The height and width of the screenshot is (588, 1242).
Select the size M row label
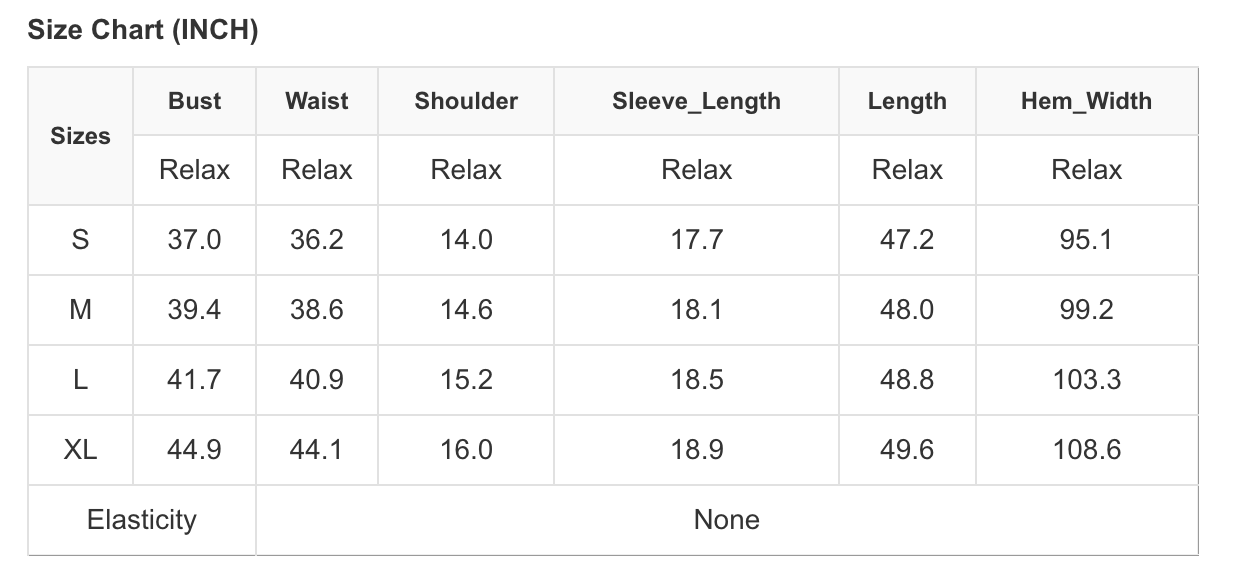click(x=80, y=310)
